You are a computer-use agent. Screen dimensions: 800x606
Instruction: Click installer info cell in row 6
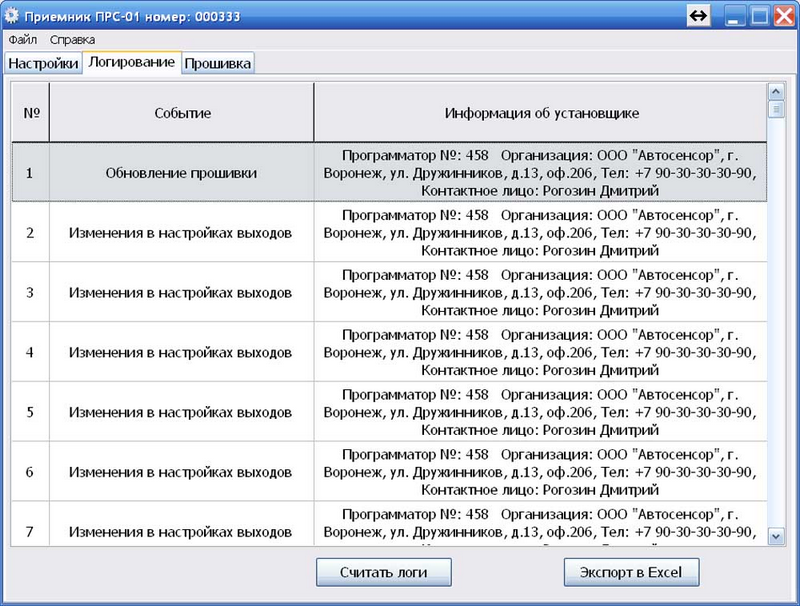pyautogui.click(x=541, y=471)
